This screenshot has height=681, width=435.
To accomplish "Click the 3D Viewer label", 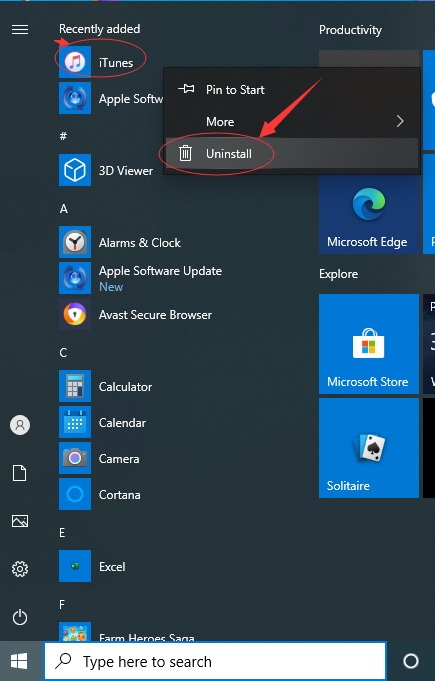I will [x=126, y=171].
